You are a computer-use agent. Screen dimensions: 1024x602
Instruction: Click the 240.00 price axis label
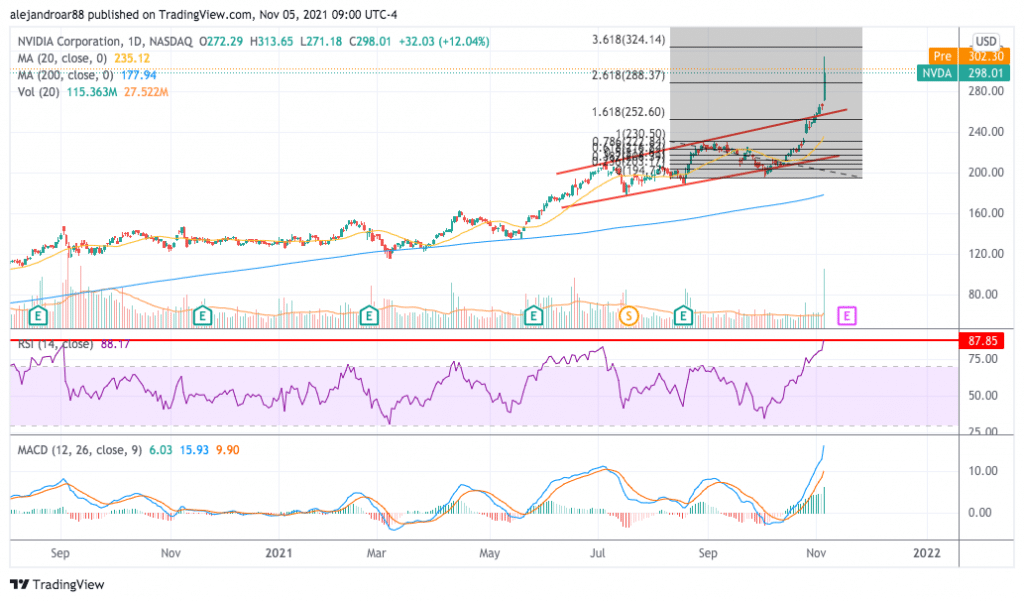(985, 131)
